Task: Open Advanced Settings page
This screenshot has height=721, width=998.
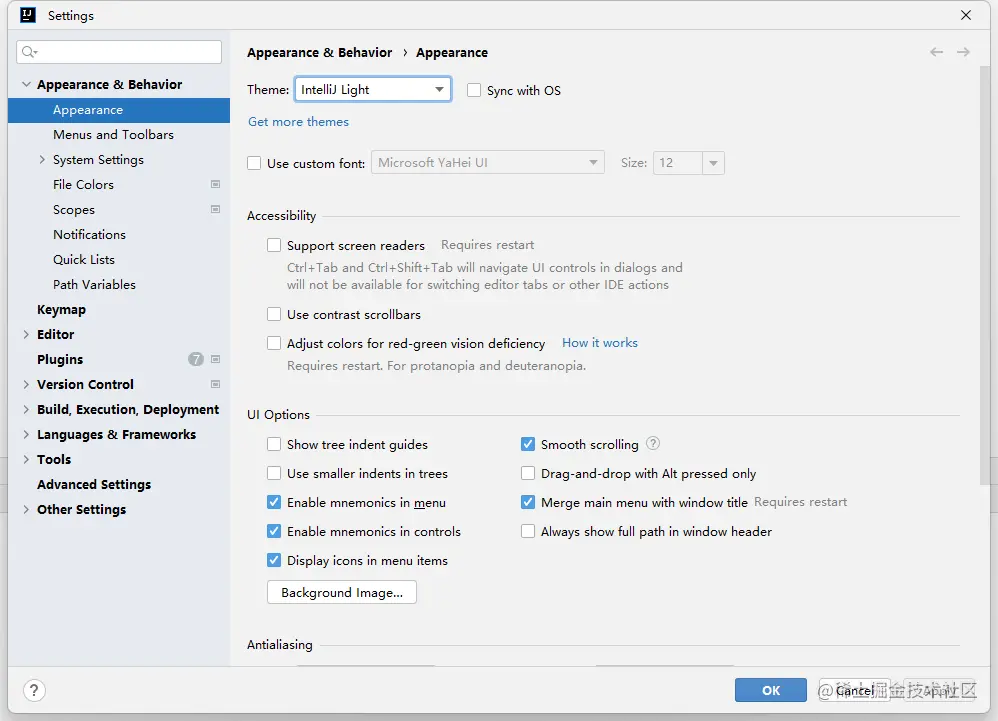Action: click(94, 485)
